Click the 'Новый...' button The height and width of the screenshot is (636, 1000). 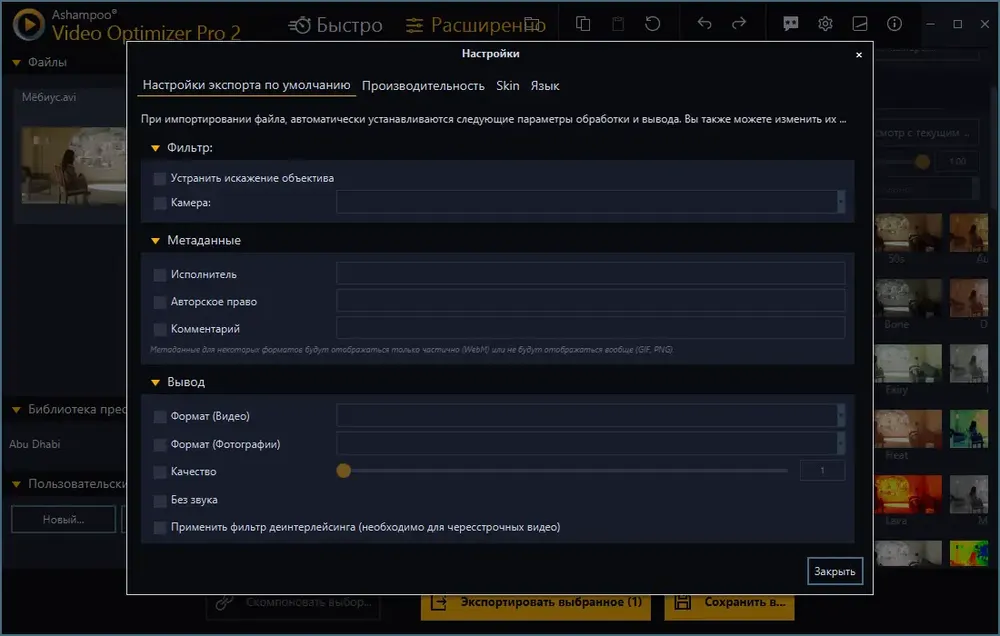(64, 519)
